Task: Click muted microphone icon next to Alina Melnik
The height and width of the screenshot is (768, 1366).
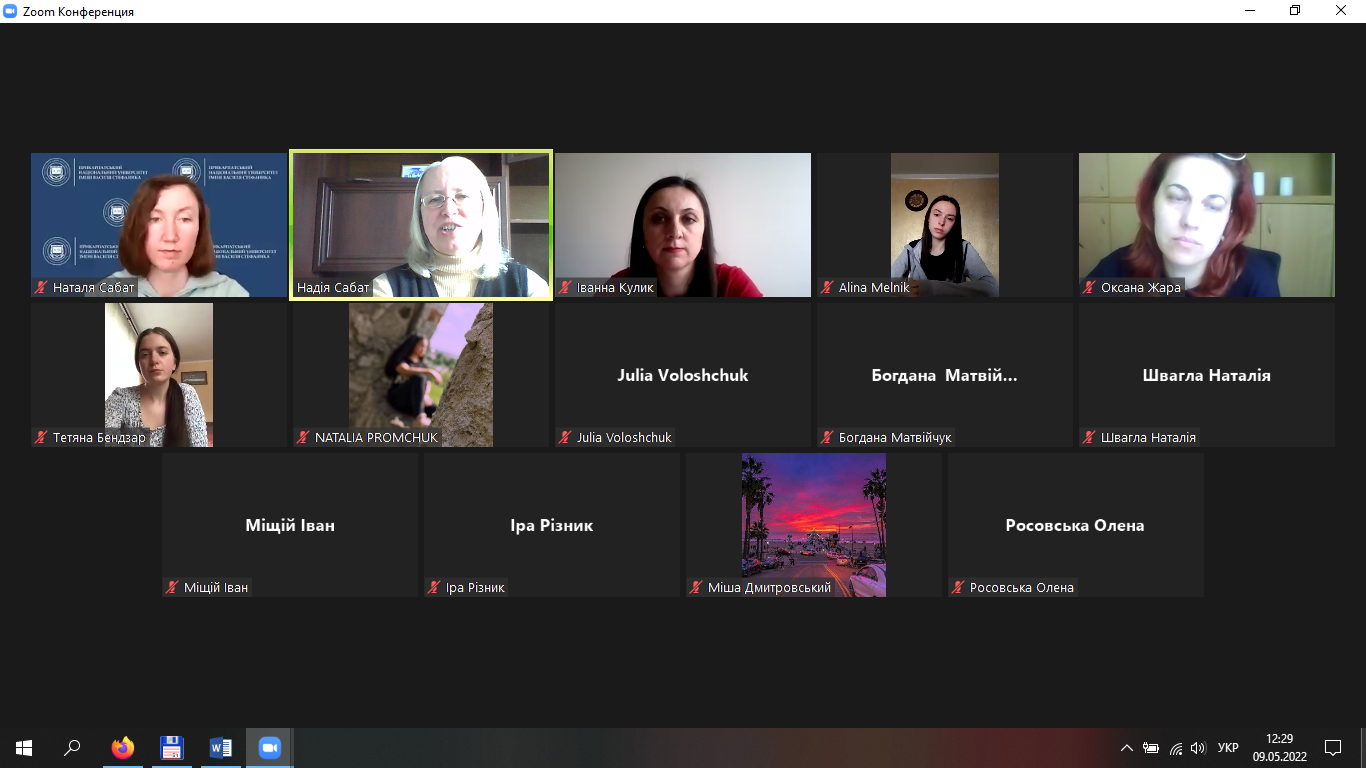Action: tap(828, 288)
